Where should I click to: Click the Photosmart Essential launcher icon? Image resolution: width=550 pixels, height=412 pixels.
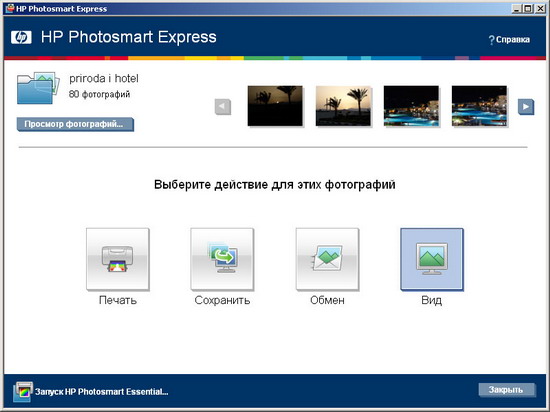click(23, 391)
